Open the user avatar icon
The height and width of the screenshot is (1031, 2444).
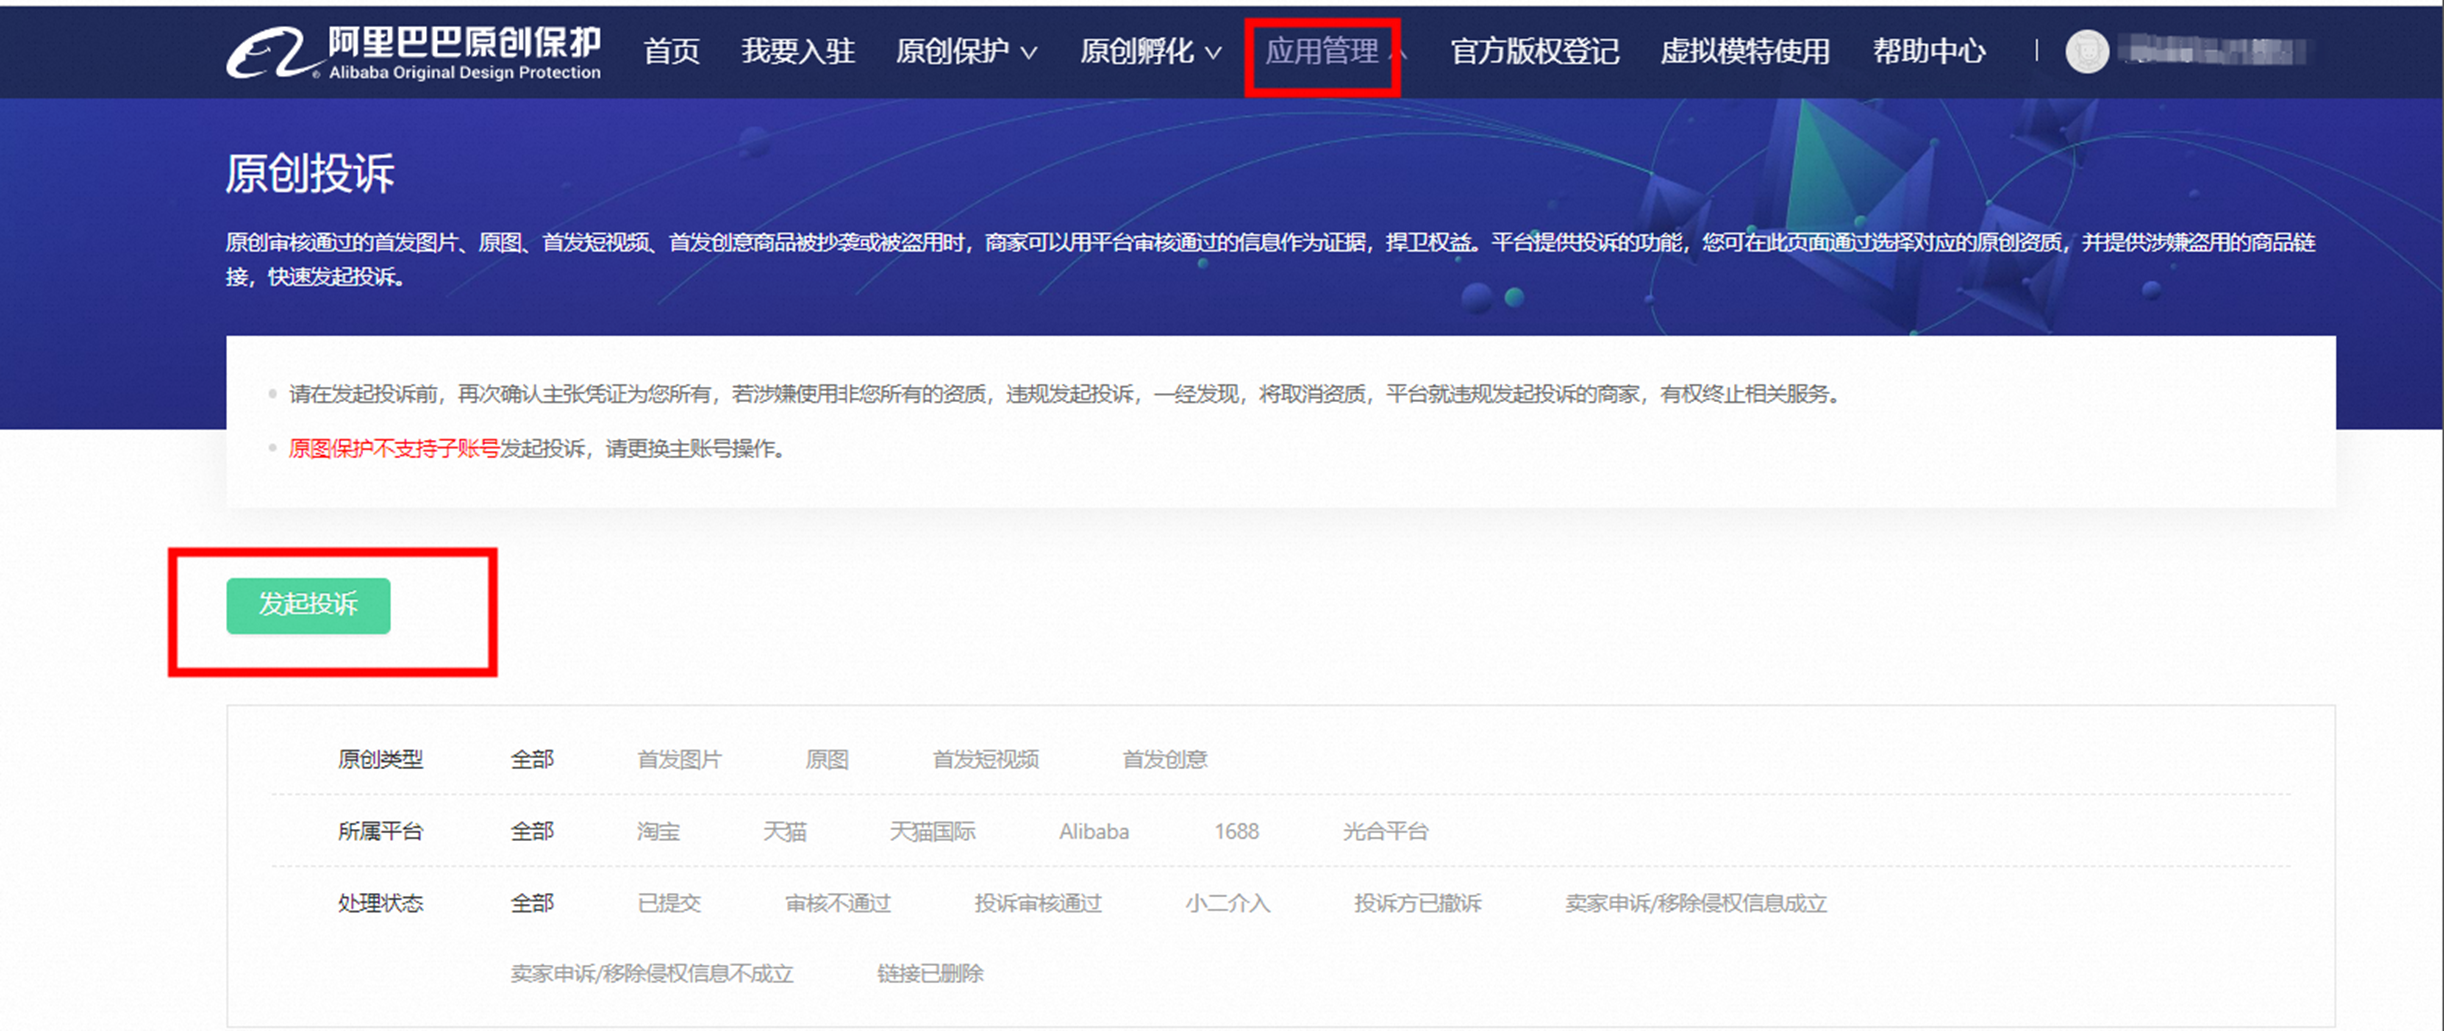[x=2087, y=52]
